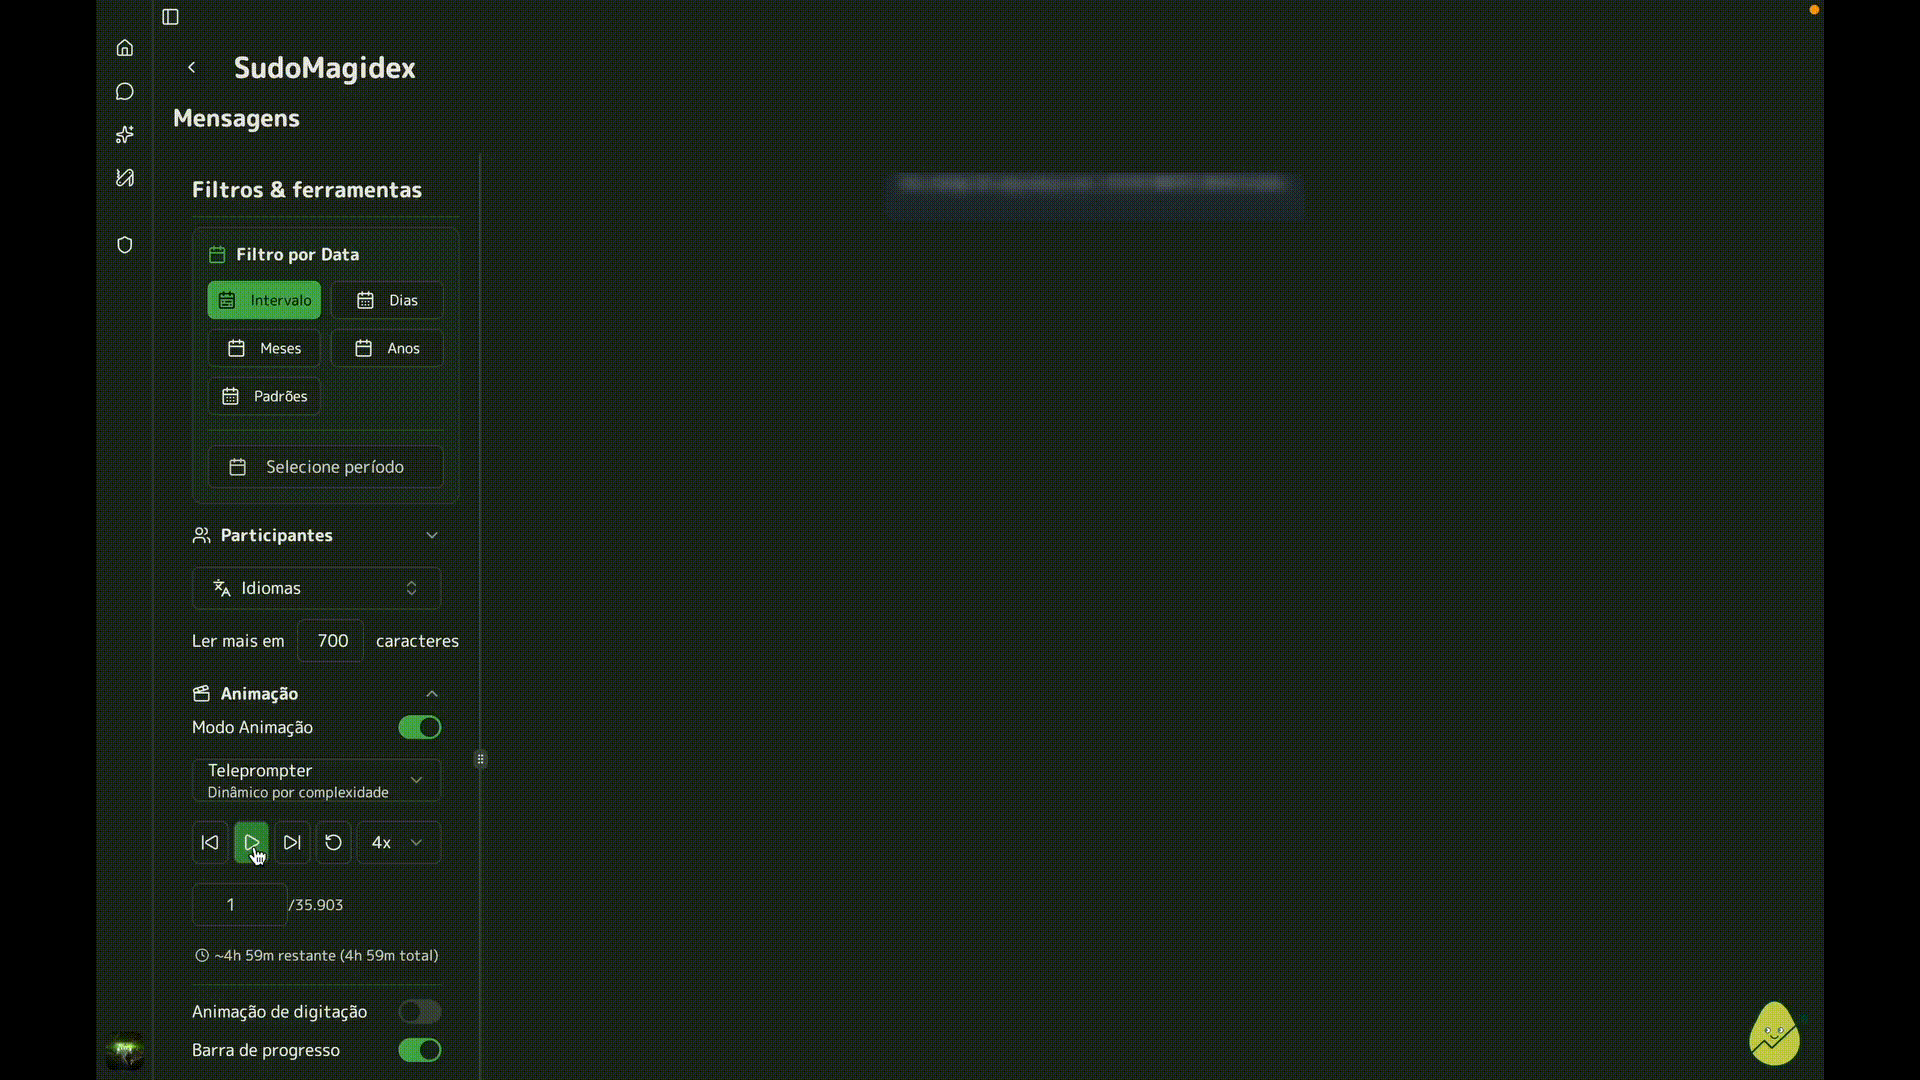
Task: Open the Teleprompter mode dropdown
Action: [x=316, y=781]
